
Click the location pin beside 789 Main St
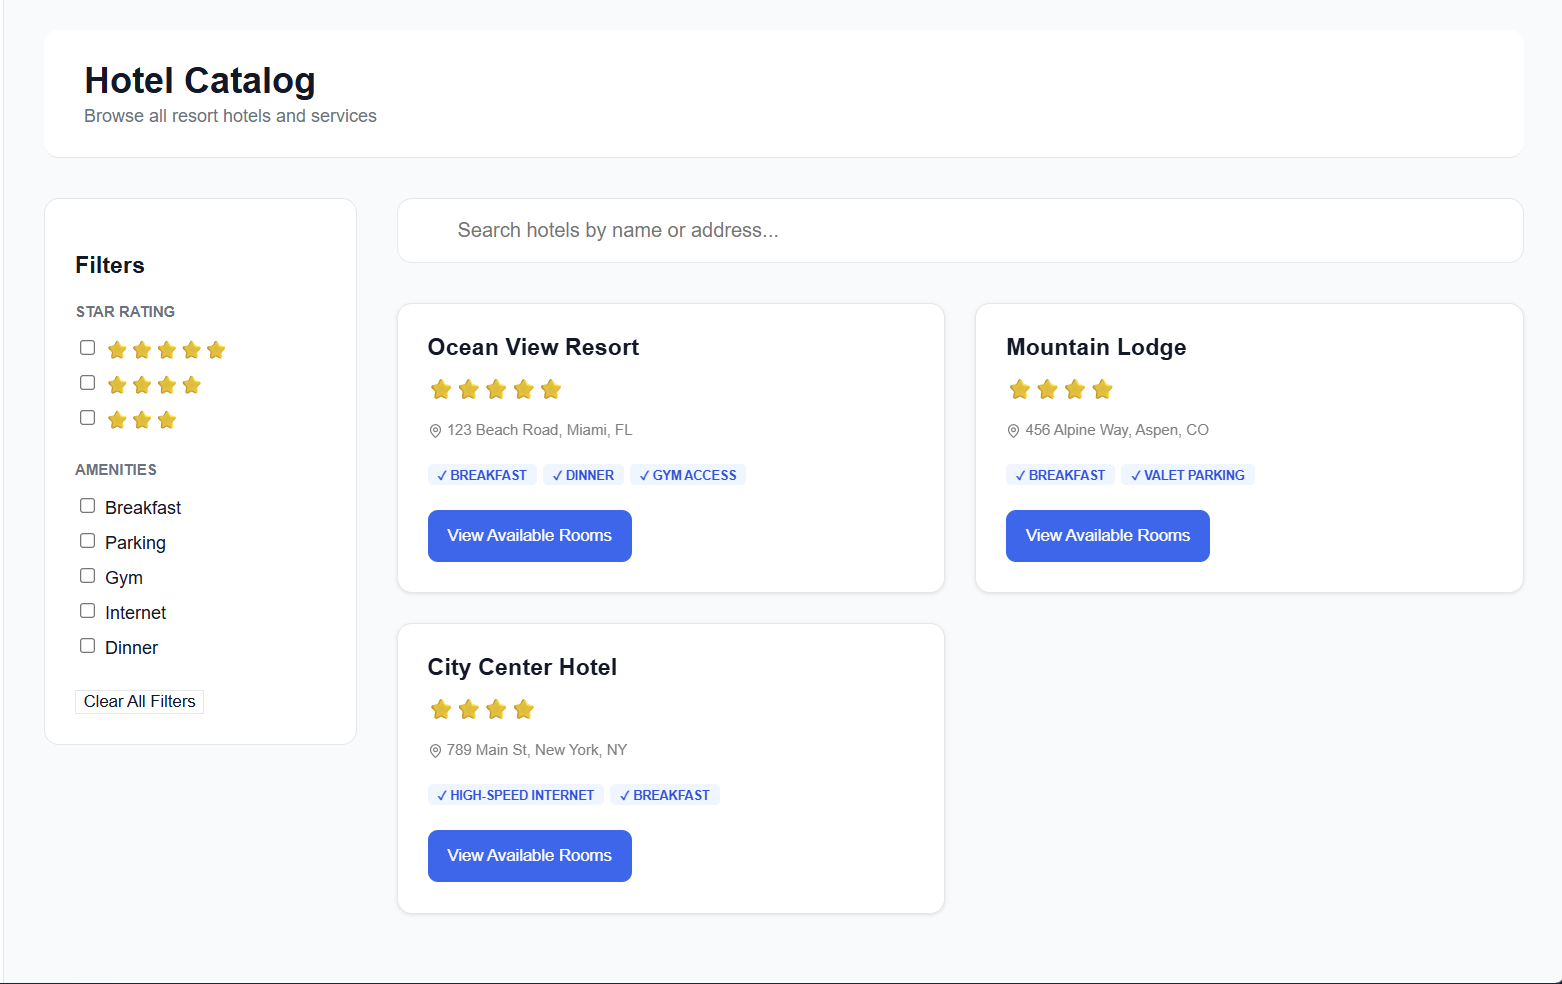tap(435, 751)
